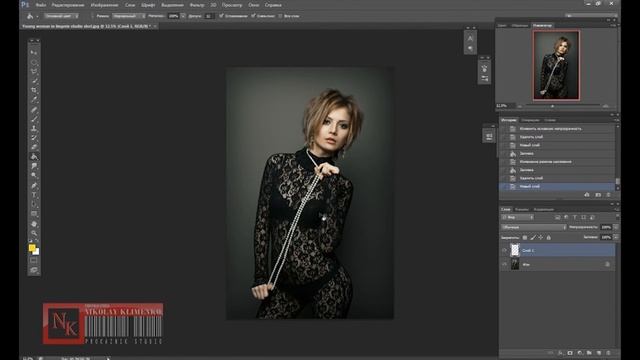Select the Clone Stamp tool

34,129
